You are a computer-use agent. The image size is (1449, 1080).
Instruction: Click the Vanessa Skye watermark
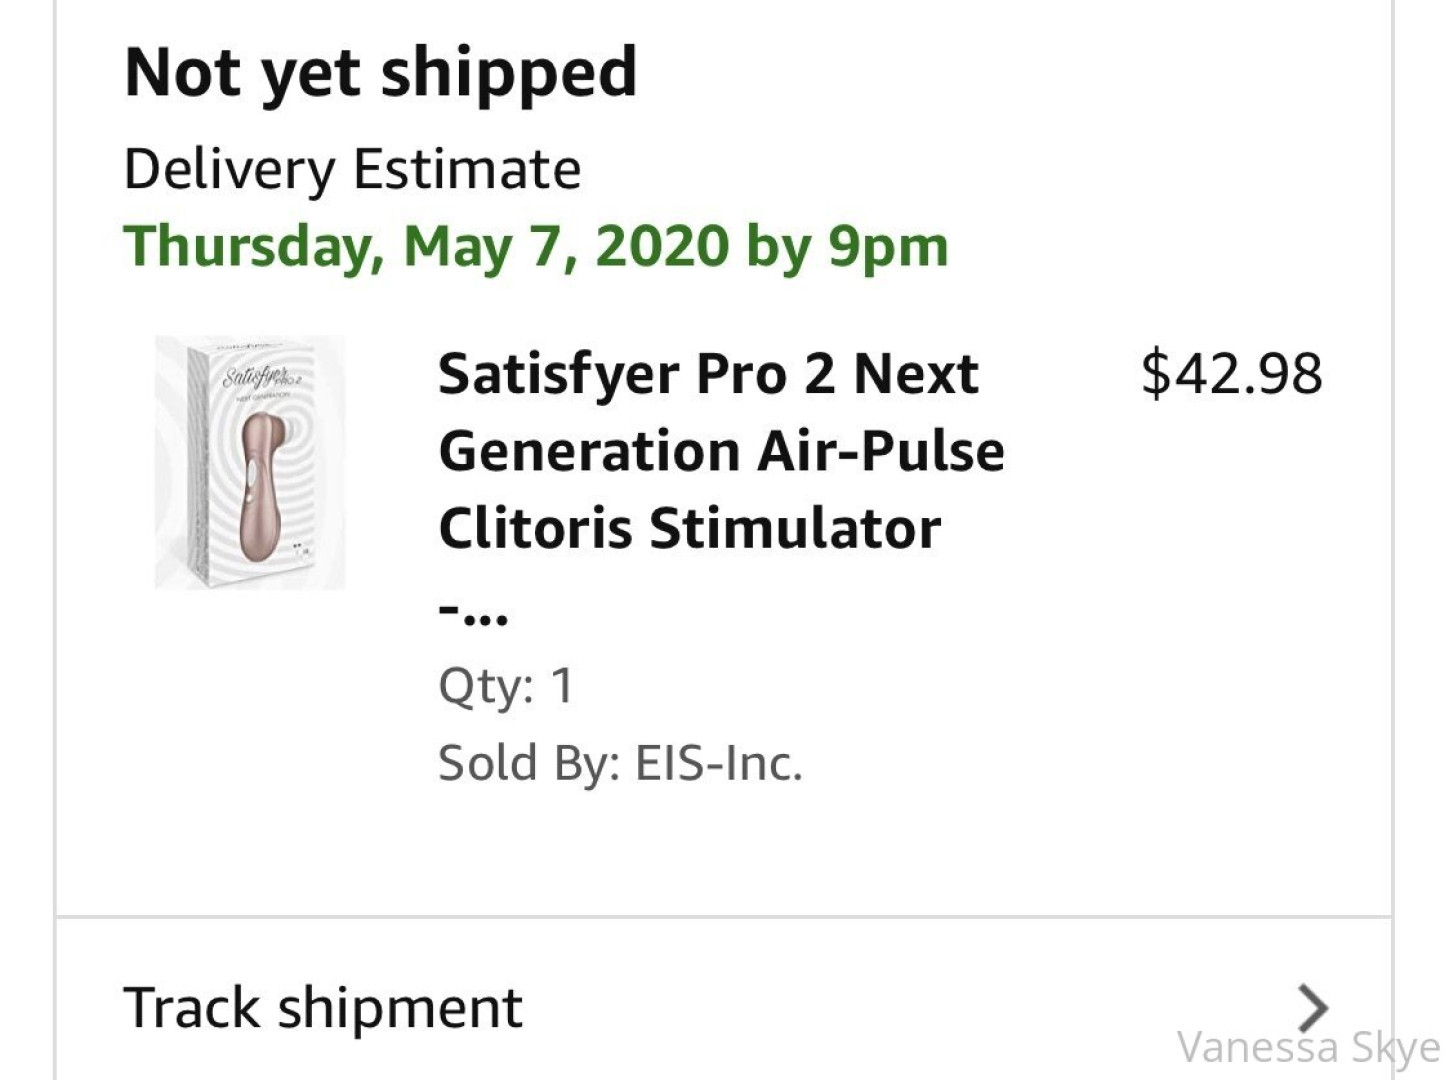(1308, 1048)
